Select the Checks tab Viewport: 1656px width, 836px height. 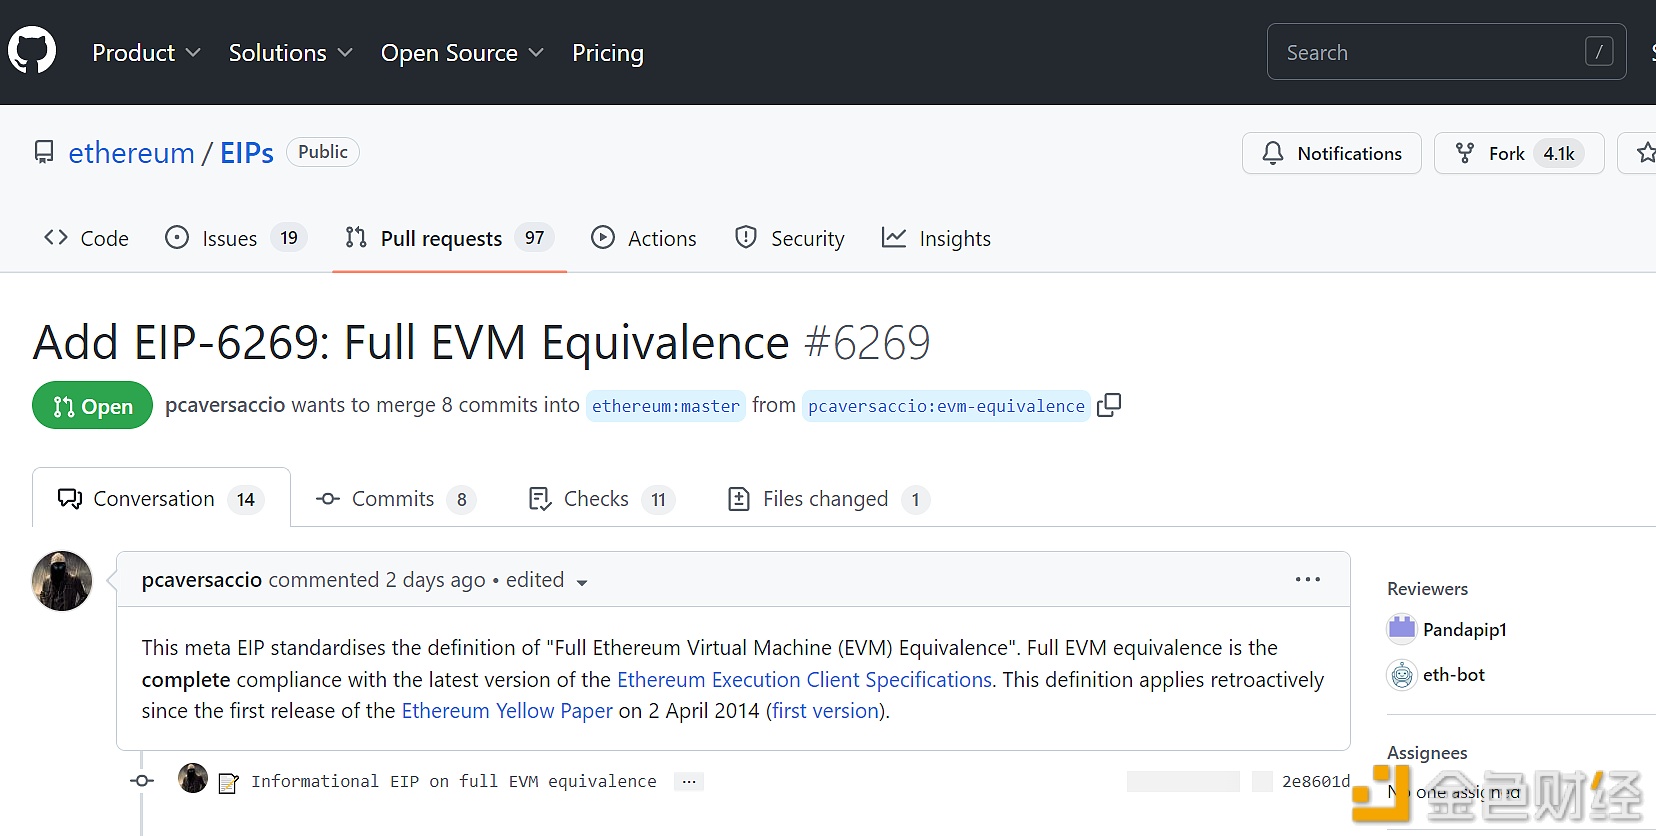[601, 498]
